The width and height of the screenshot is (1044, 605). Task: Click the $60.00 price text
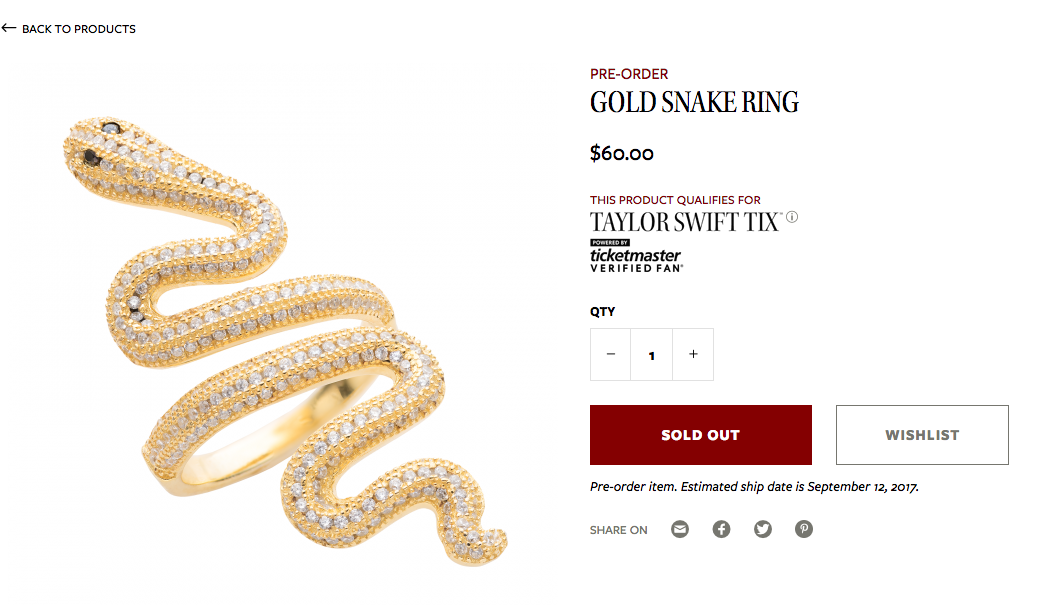point(622,153)
